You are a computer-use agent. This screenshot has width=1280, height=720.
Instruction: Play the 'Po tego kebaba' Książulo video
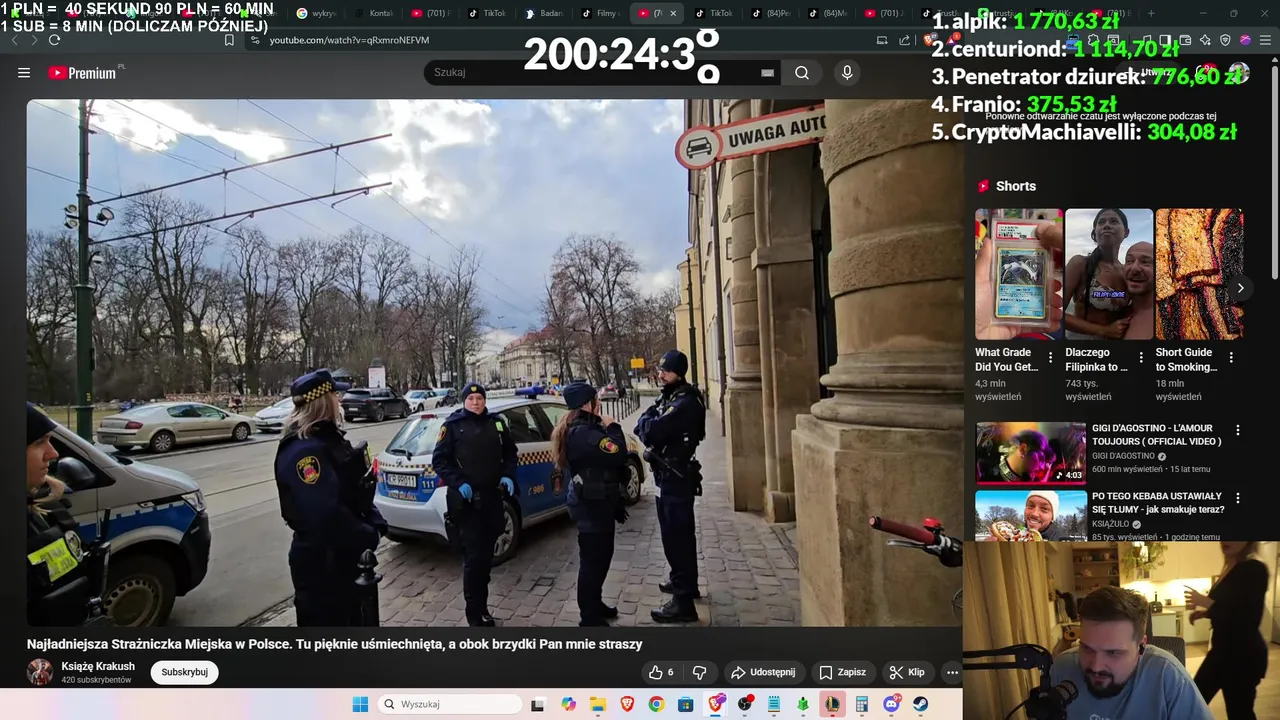point(1030,515)
